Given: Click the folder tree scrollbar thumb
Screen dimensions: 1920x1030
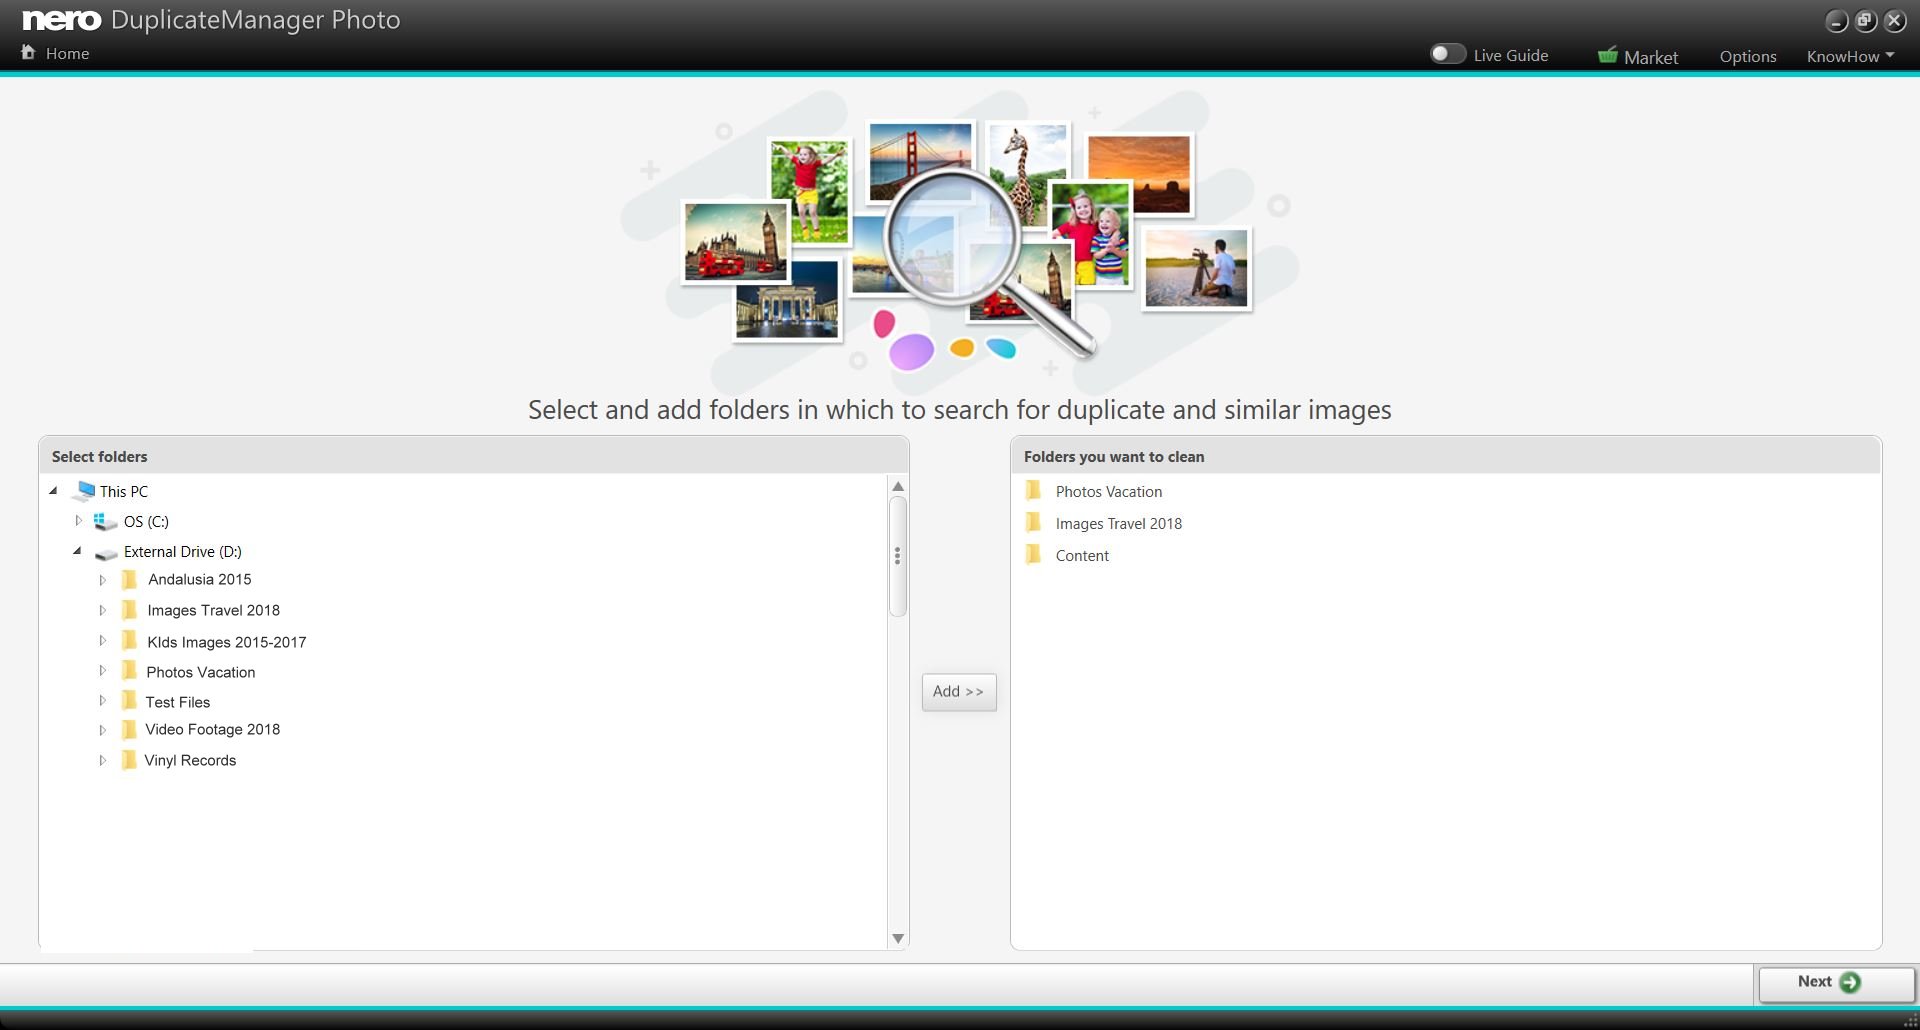Looking at the screenshot, I should (898, 556).
